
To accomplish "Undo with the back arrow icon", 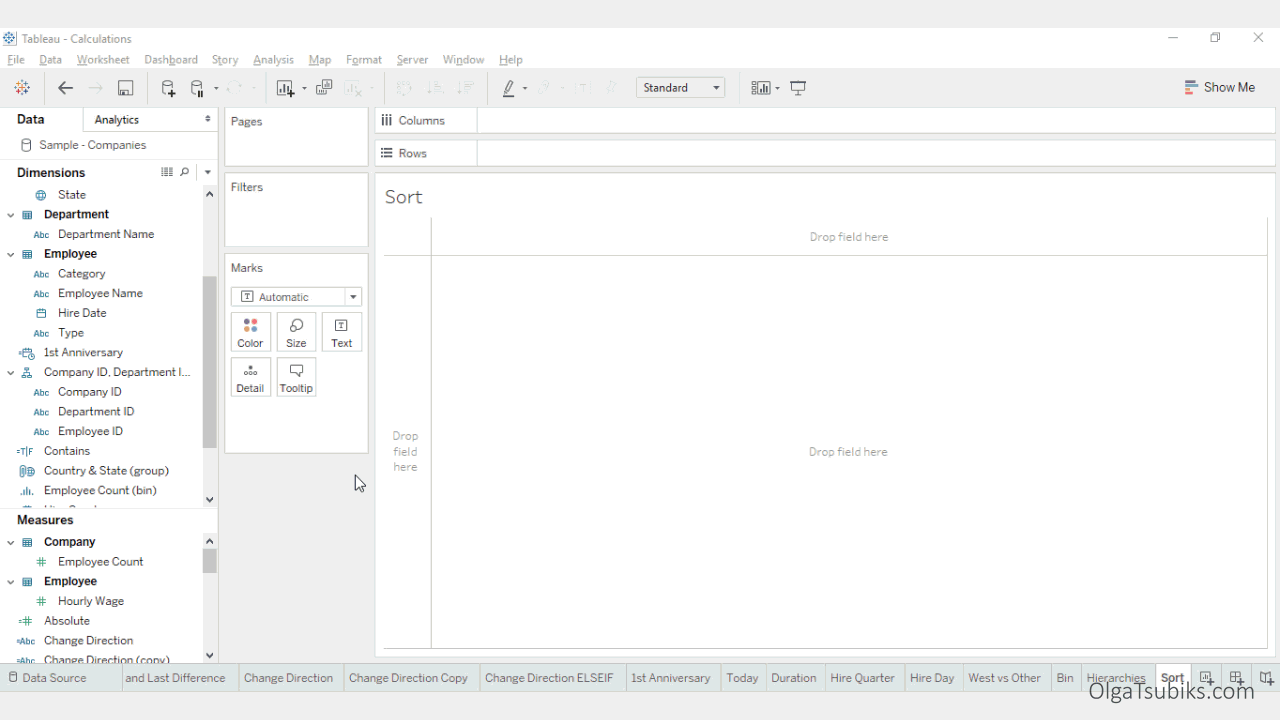I will pyautogui.click(x=66, y=88).
